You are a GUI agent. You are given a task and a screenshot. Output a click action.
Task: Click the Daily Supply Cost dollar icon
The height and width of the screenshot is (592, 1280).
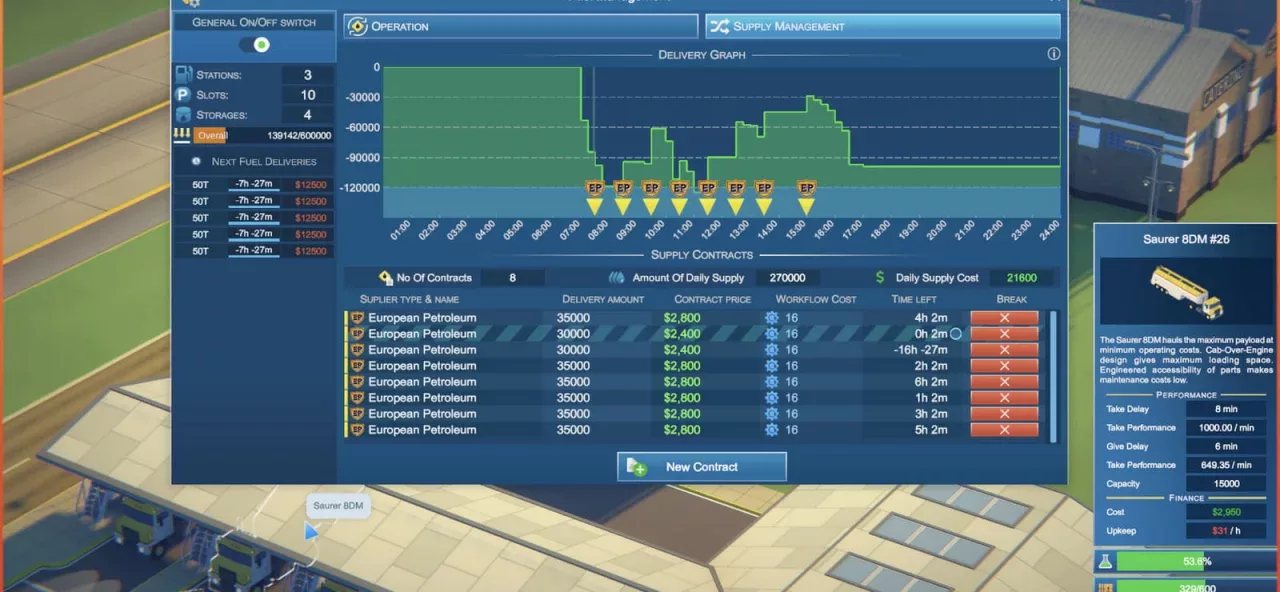880,278
